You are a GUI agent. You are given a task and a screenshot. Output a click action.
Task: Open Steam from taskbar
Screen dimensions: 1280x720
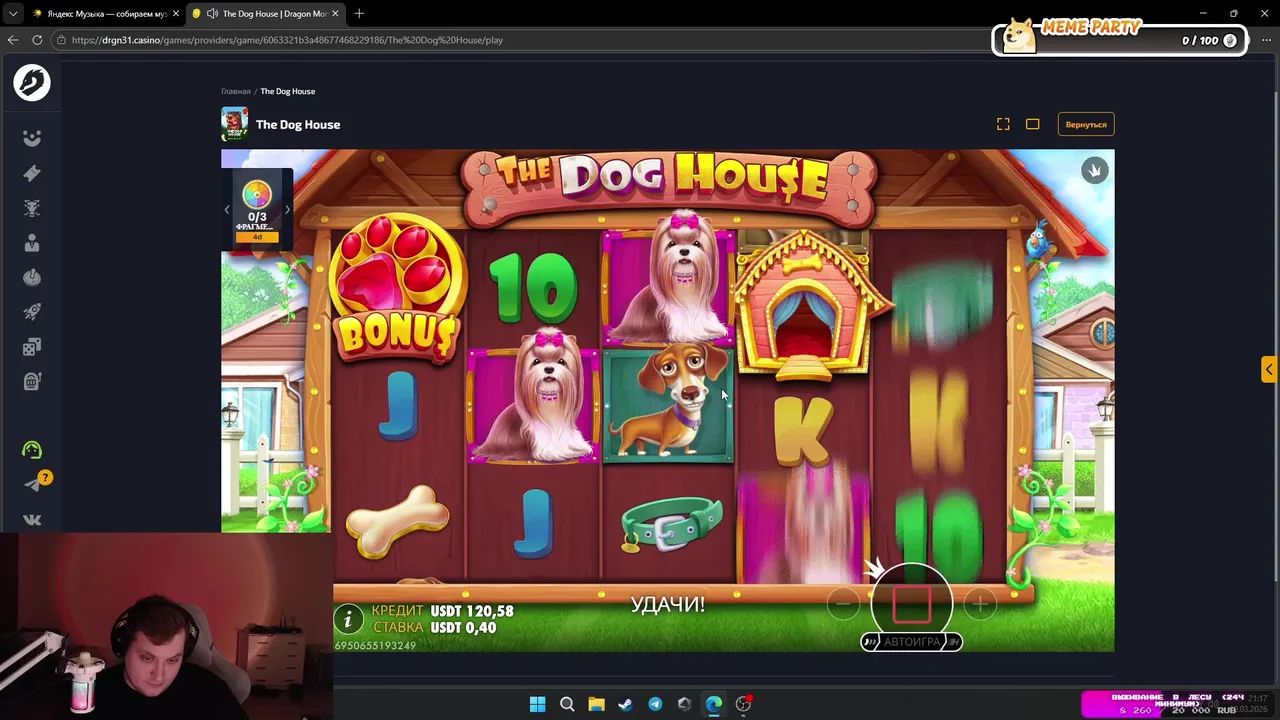(625, 704)
